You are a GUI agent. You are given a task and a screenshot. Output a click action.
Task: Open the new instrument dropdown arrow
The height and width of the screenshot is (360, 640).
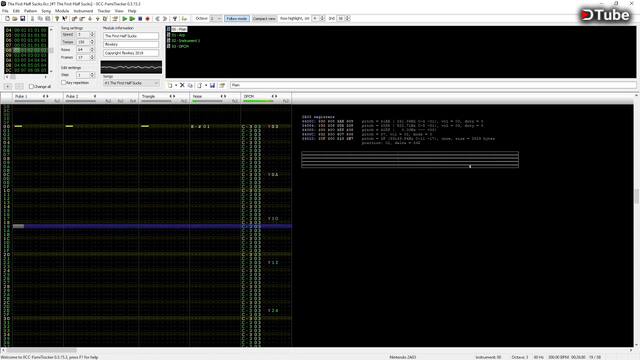(x=176, y=85)
